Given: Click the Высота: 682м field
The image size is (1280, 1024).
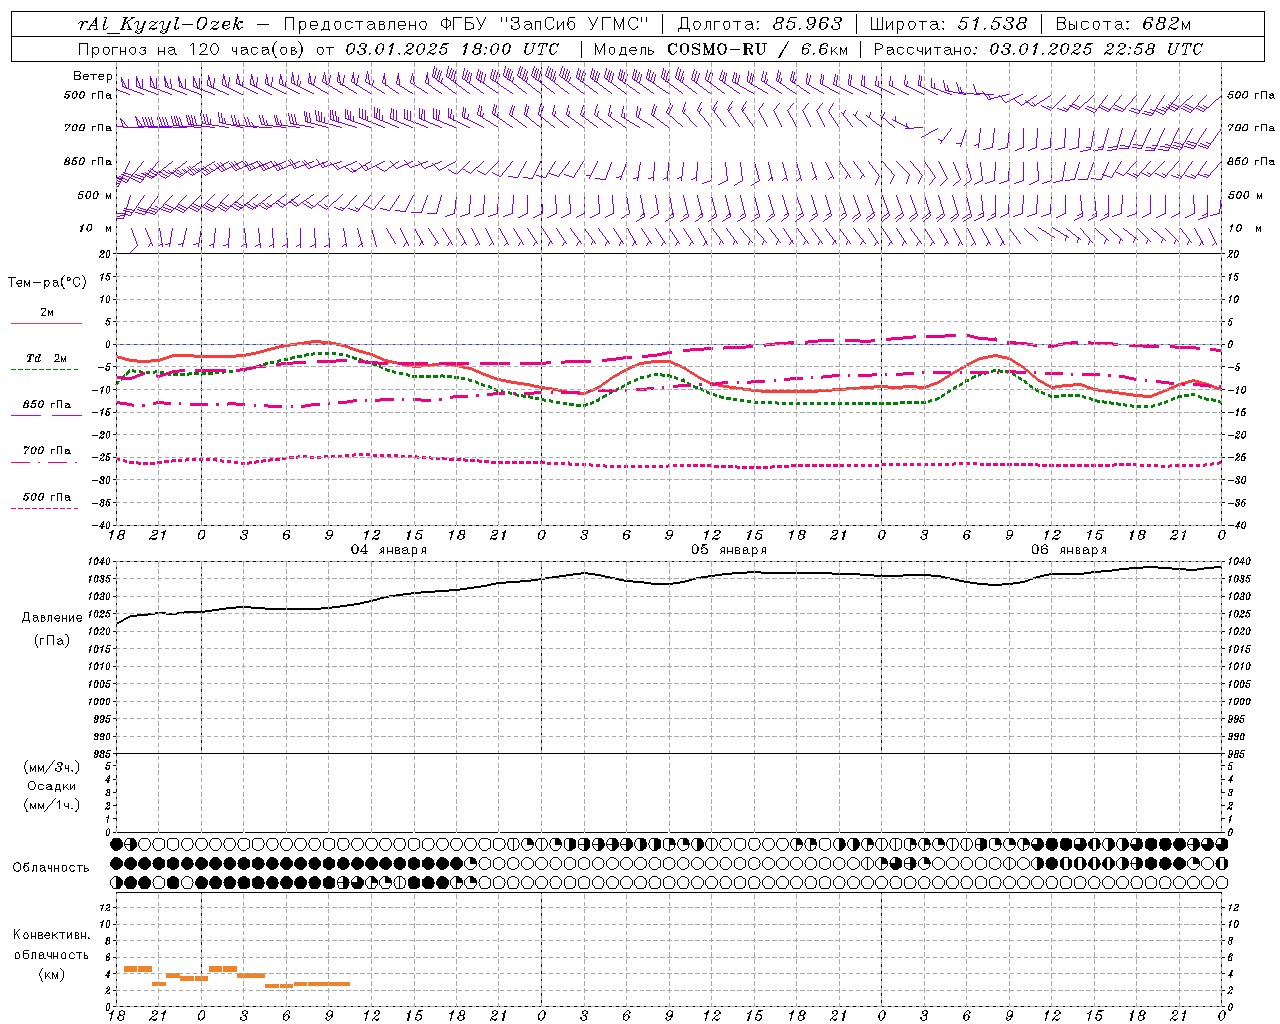Looking at the screenshot, I should point(1123,25).
